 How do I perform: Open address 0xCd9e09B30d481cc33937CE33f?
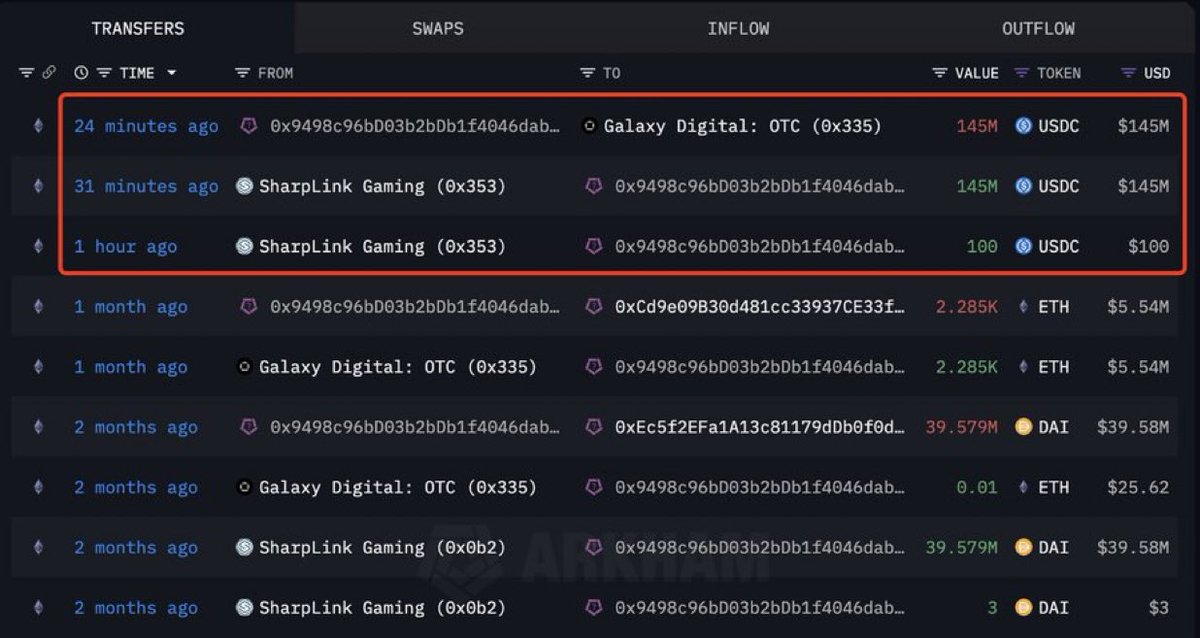coord(759,307)
